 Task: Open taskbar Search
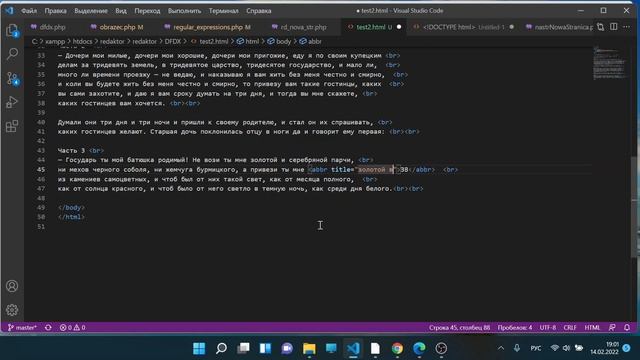point(221,348)
